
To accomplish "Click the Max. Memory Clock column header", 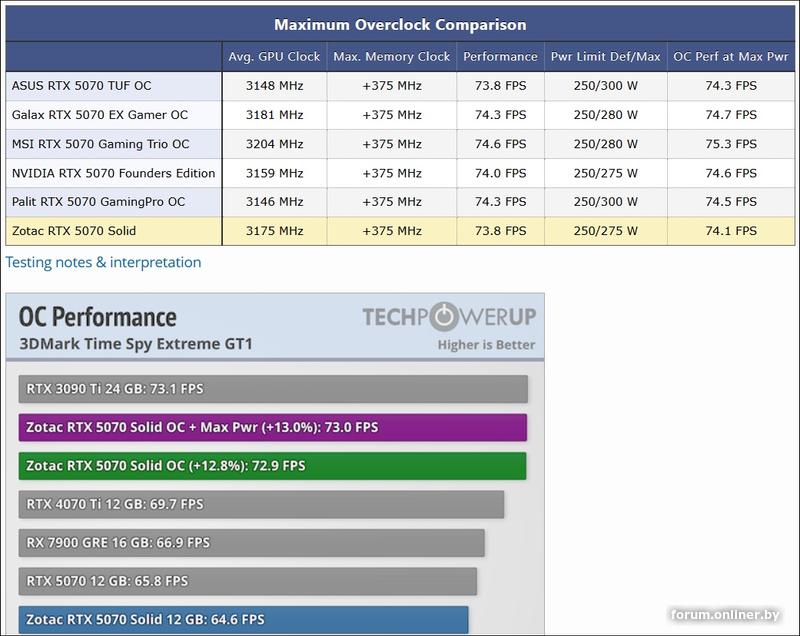I will pos(391,57).
